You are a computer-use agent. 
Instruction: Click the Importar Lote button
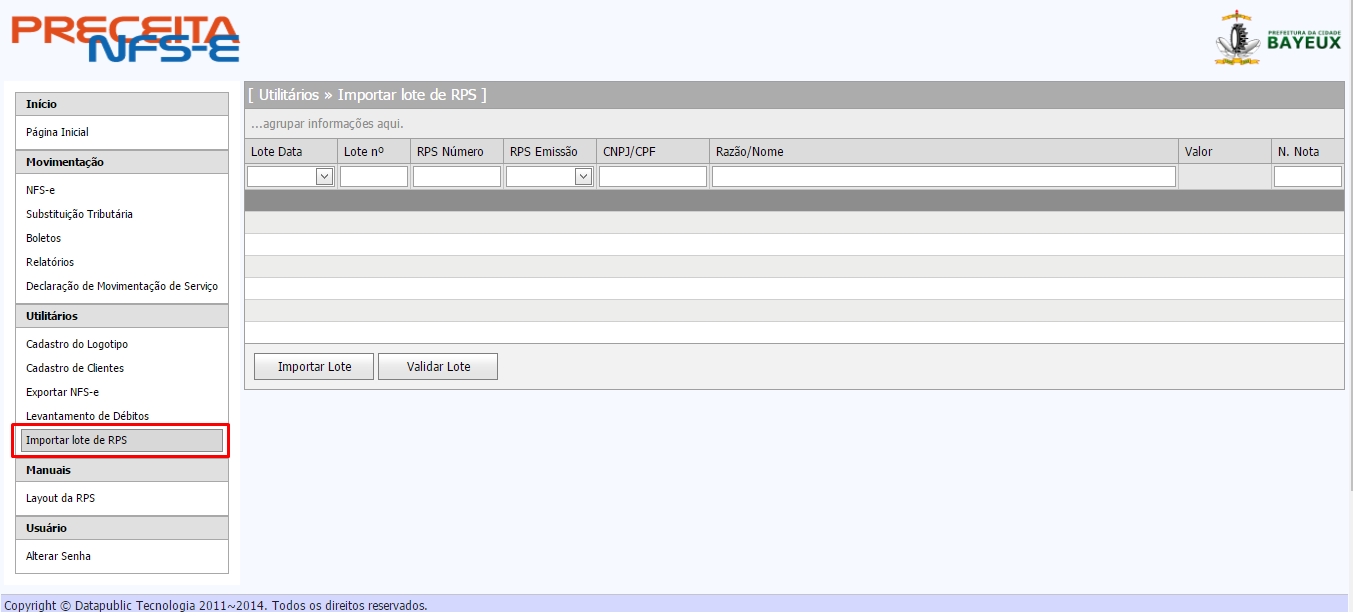pos(314,367)
